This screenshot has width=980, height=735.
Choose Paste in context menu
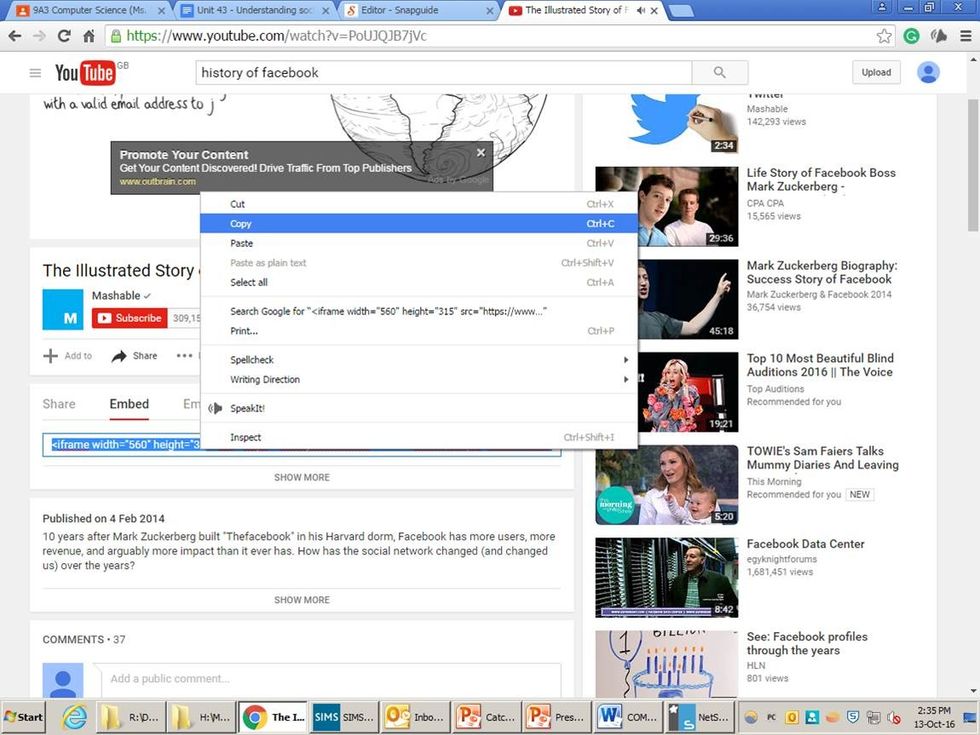click(419, 243)
